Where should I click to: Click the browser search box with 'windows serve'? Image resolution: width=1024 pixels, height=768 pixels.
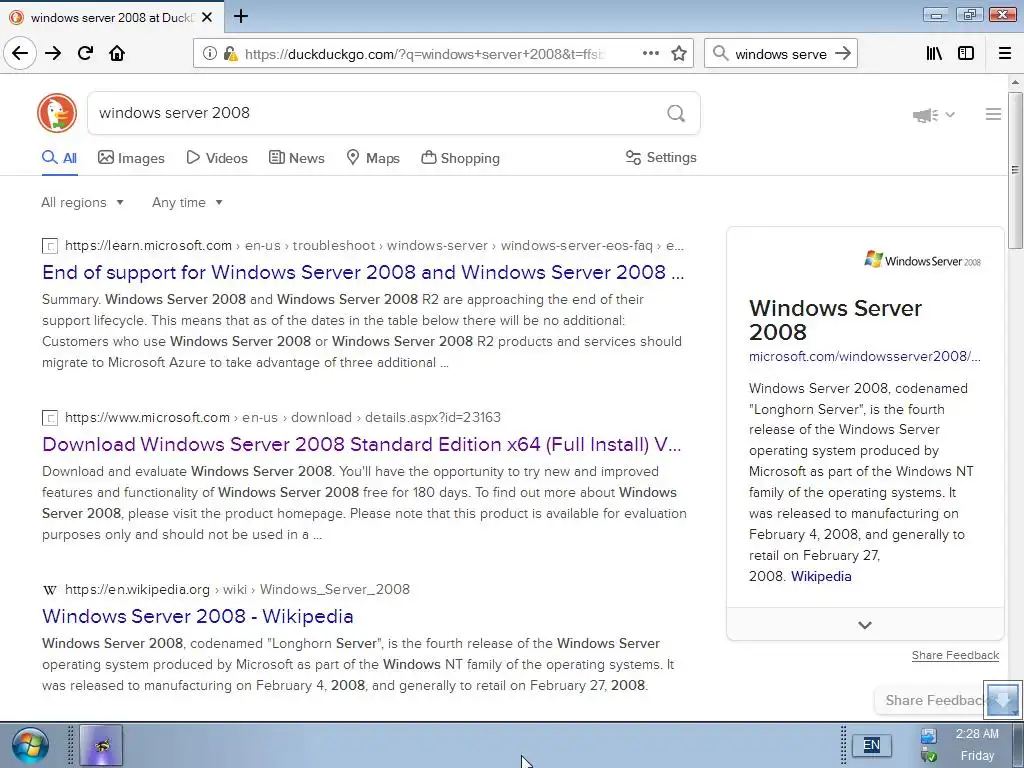tap(780, 54)
